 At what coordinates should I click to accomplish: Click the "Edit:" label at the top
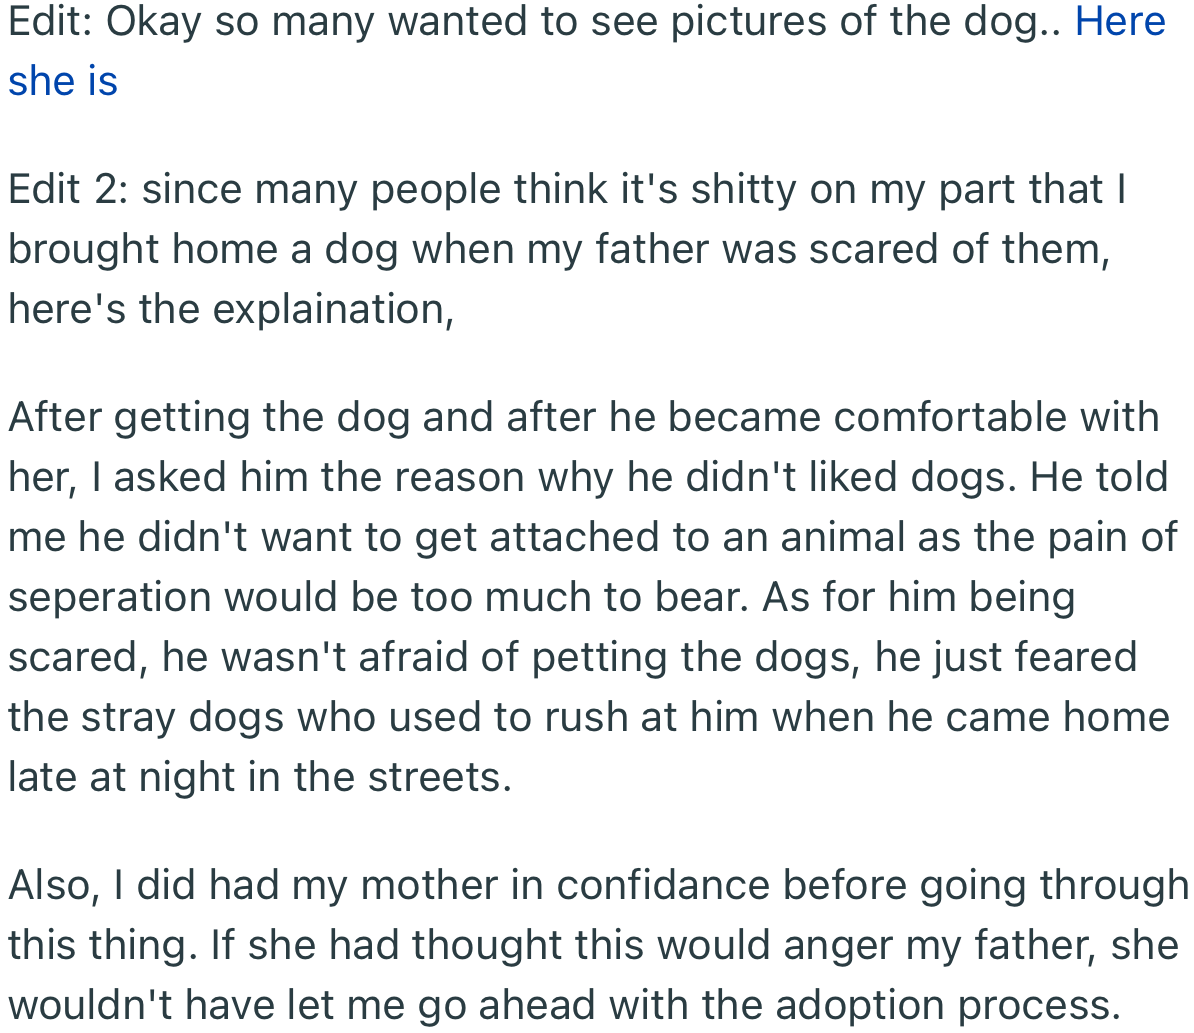pos(50,22)
